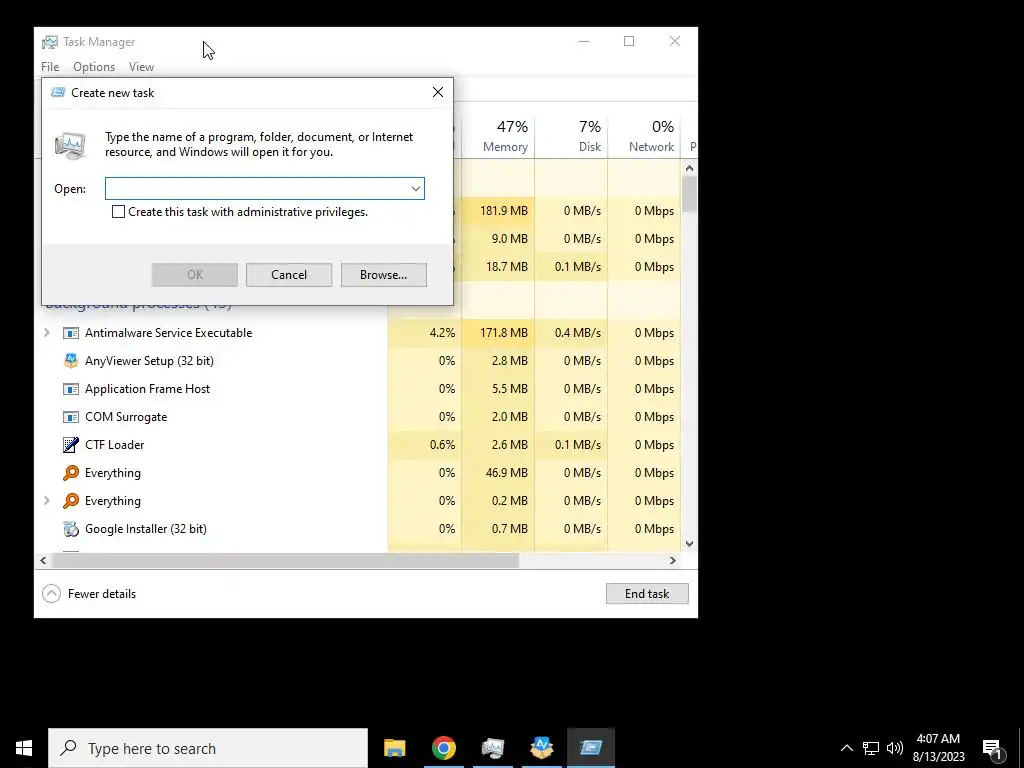Screen dimensions: 1024x768
Task: Click horizontal scrollbar right arrow
Action: (x=673, y=560)
